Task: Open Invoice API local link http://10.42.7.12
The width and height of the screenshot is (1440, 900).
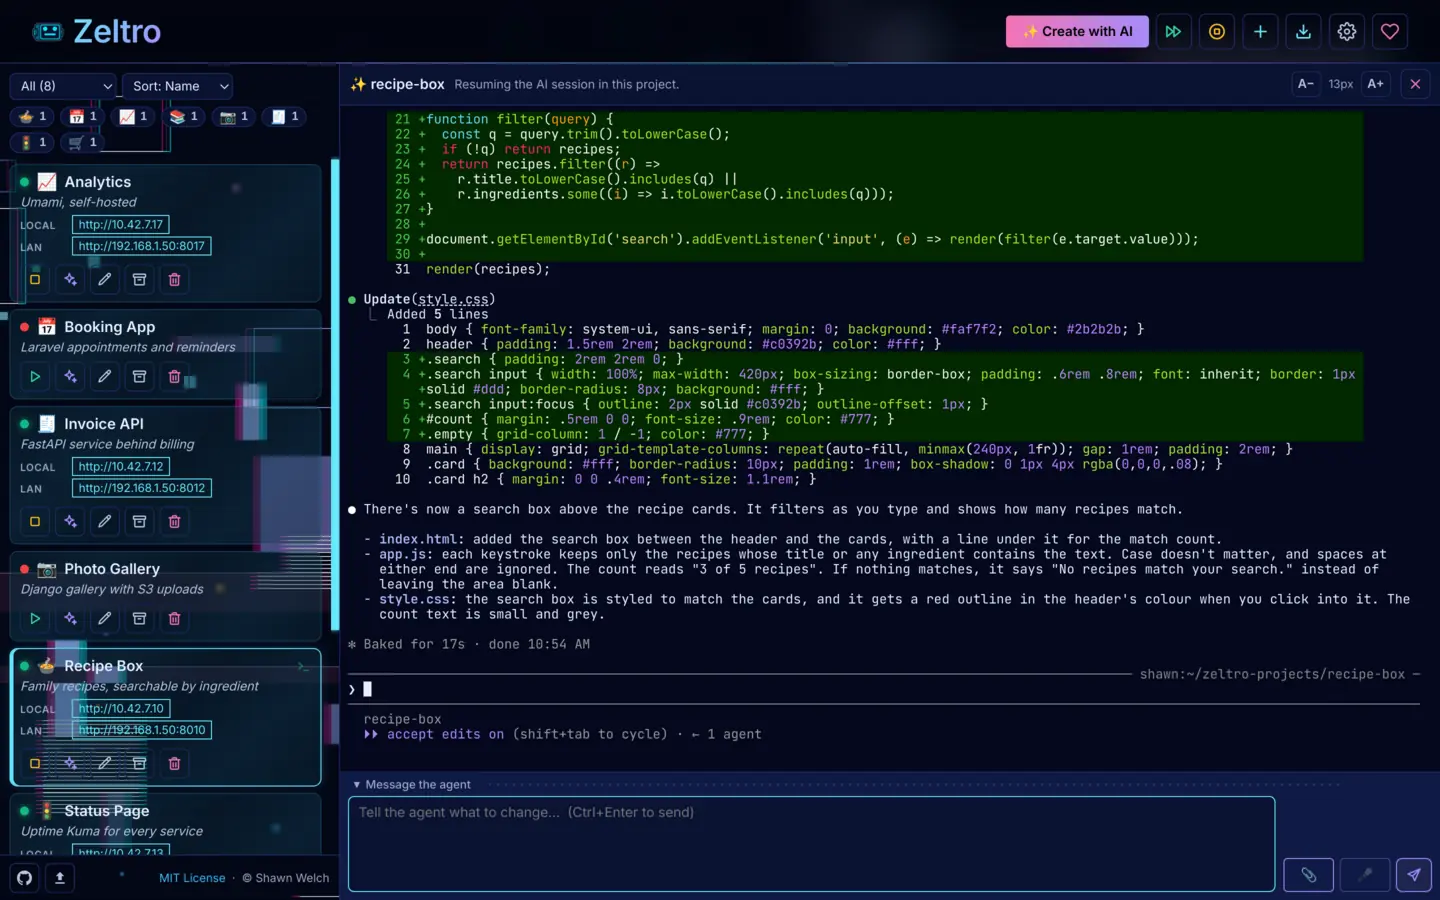Action: [121, 466]
